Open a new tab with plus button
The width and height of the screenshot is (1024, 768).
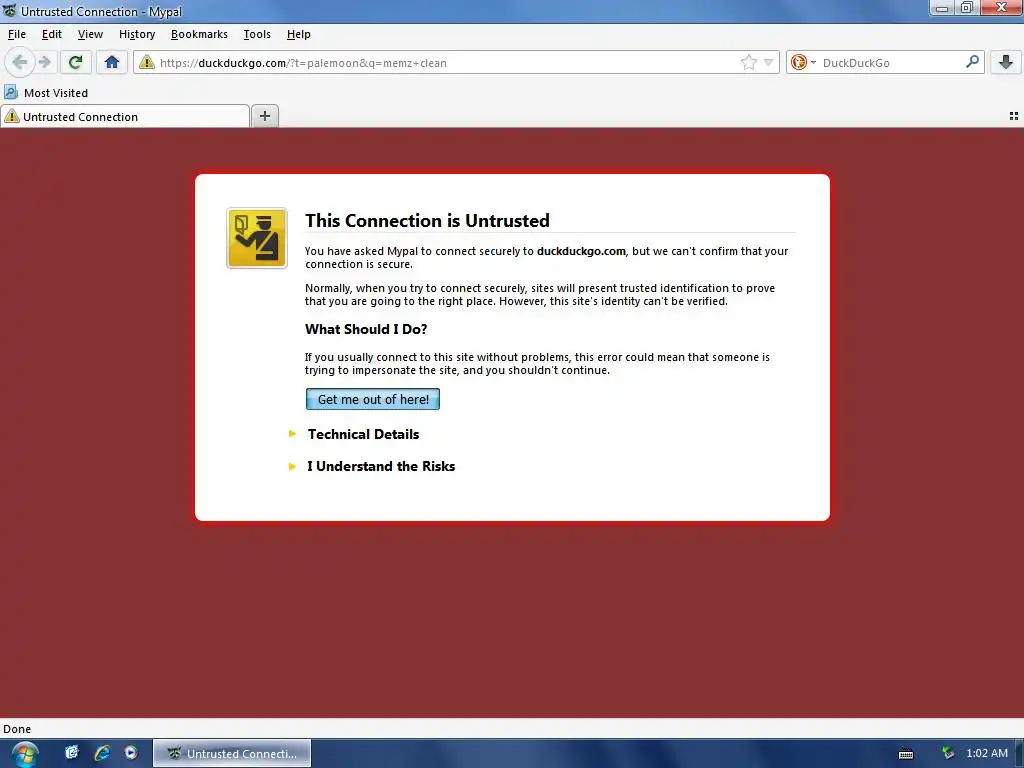264,116
